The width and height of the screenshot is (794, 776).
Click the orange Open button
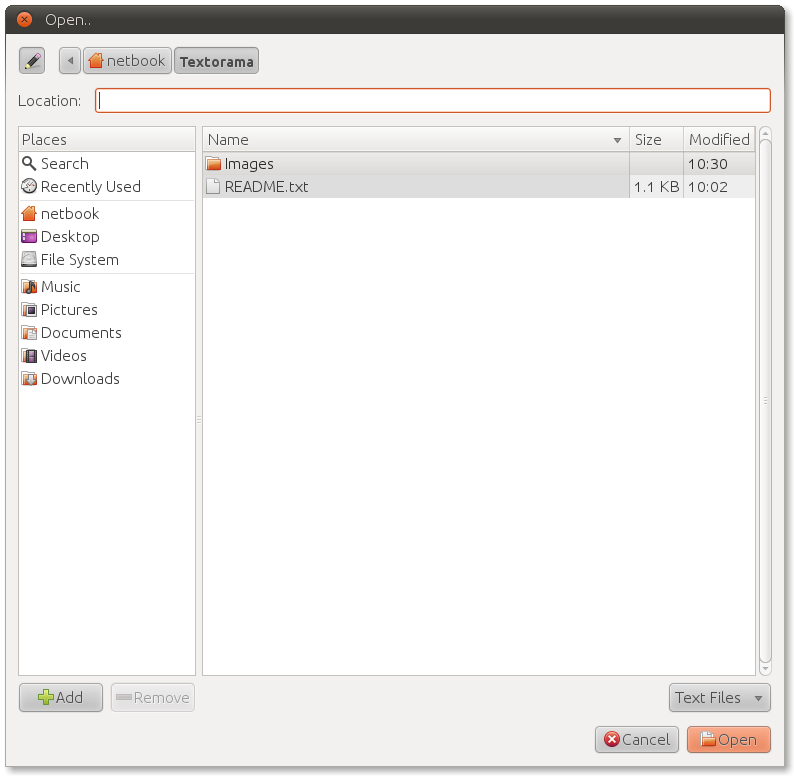click(x=729, y=740)
